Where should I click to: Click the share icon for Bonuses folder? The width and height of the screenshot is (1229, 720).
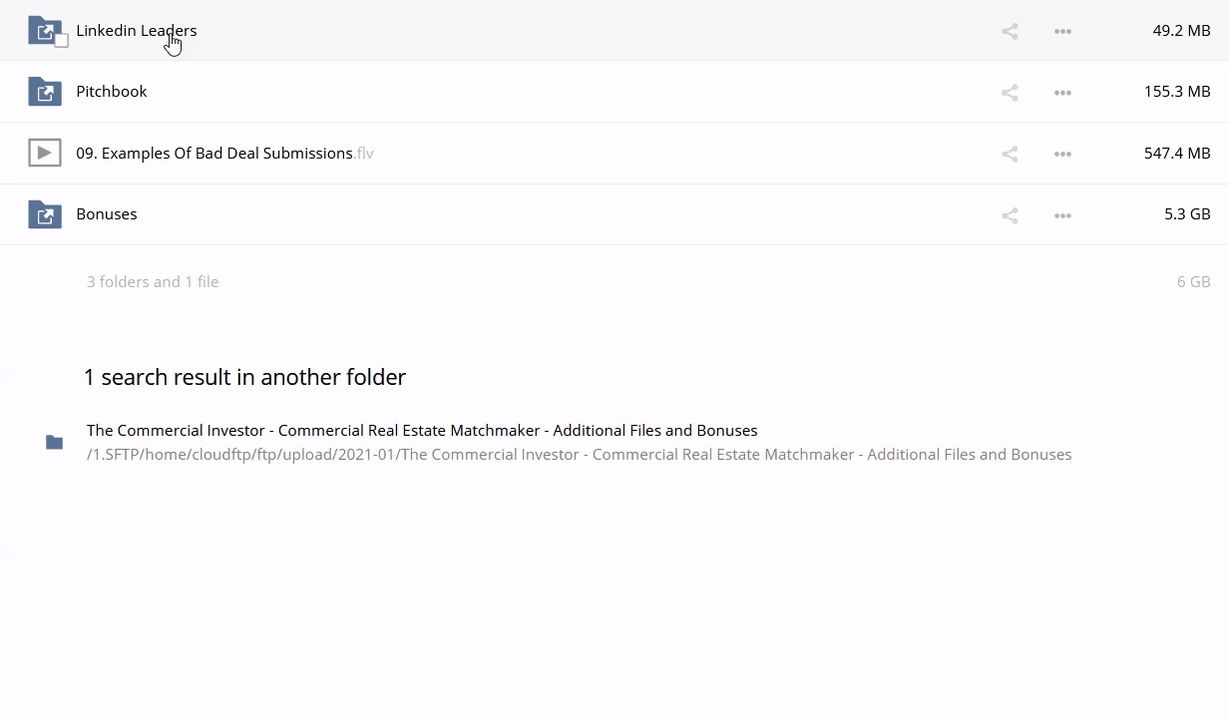pyautogui.click(x=1010, y=215)
